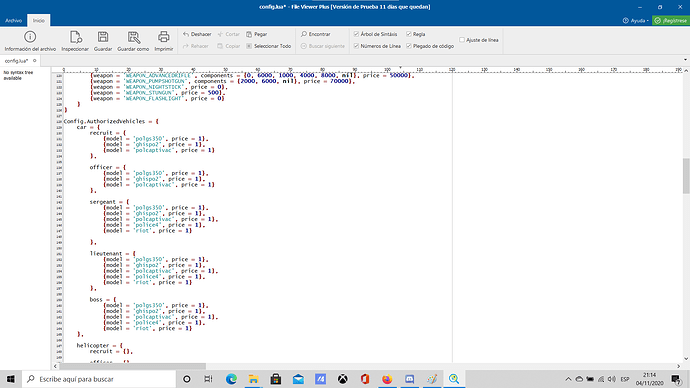Screen dimensions: 690x388
Task: Click 'No syntax tree available' text
Action: [18, 75]
